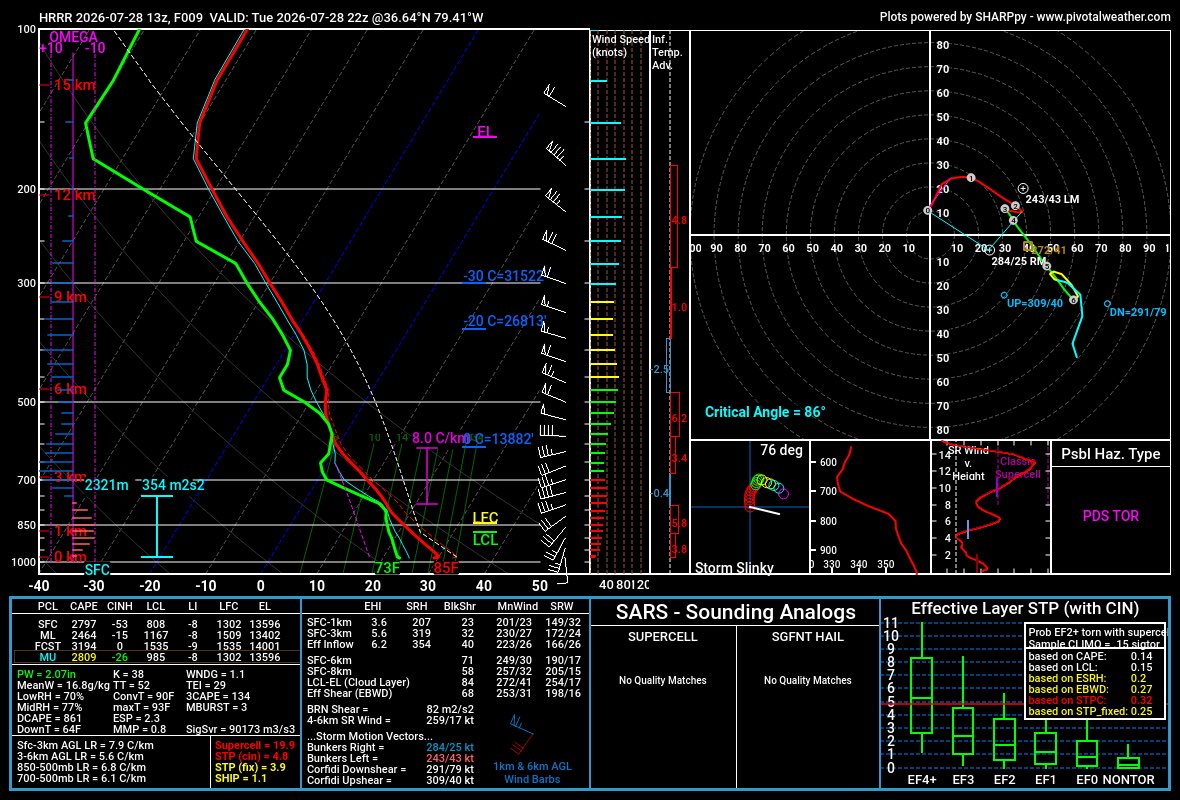Click the Corfidi Downshear = row

point(391,769)
